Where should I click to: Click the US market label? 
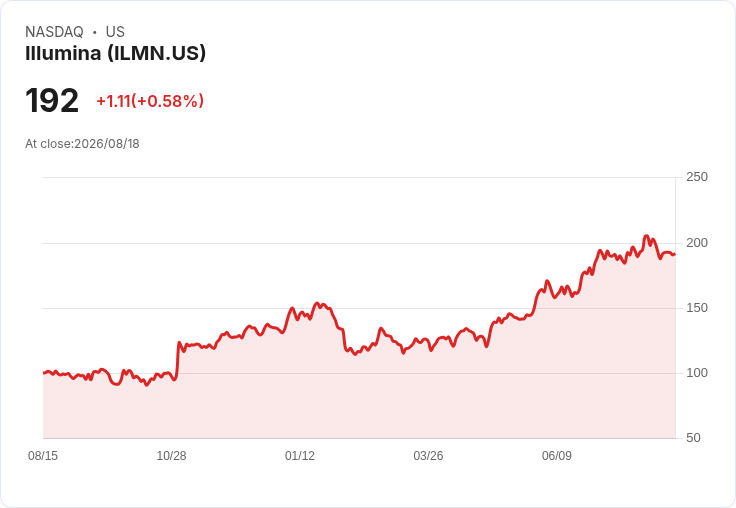(x=115, y=32)
